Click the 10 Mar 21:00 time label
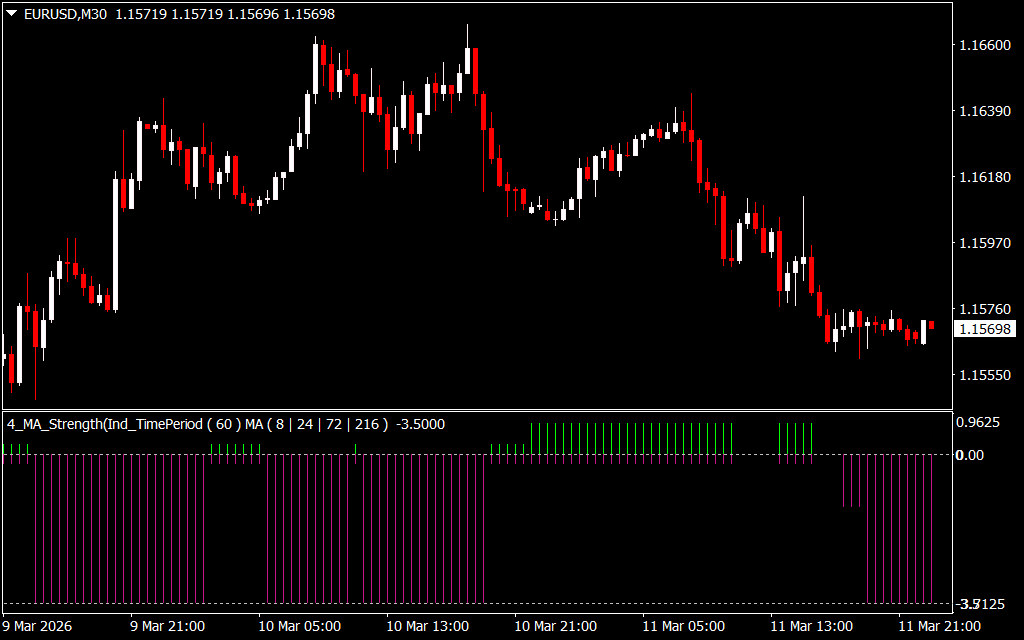The height and width of the screenshot is (640, 1024). [x=558, y=626]
